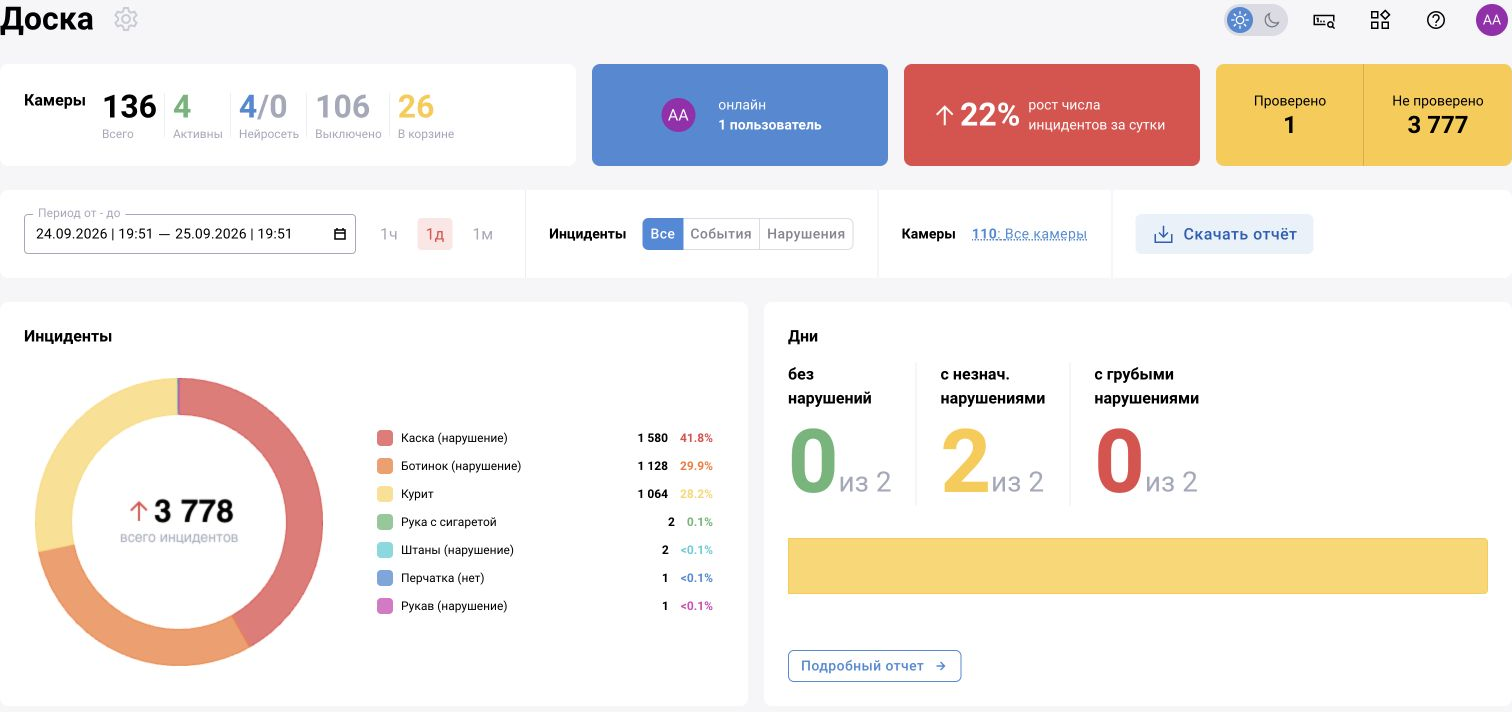Click red arrow icon beside 3 778

pyautogui.click(x=138, y=511)
